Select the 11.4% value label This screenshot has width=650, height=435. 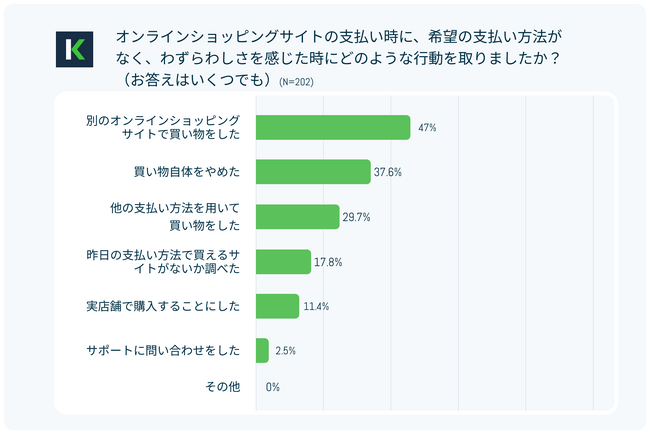(317, 307)
